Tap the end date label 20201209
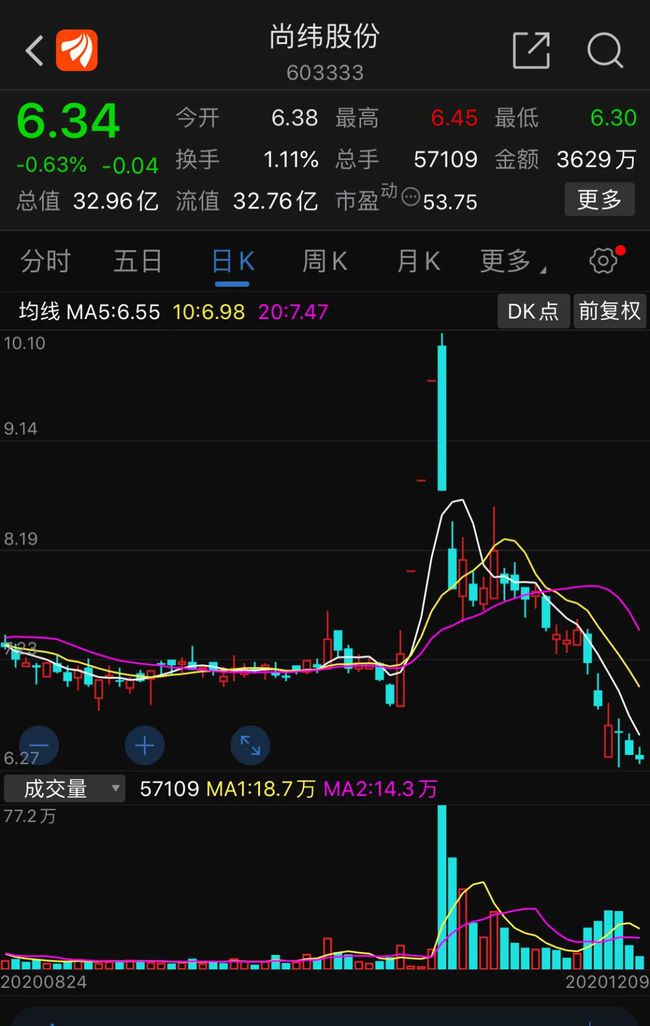 (607, 982)
